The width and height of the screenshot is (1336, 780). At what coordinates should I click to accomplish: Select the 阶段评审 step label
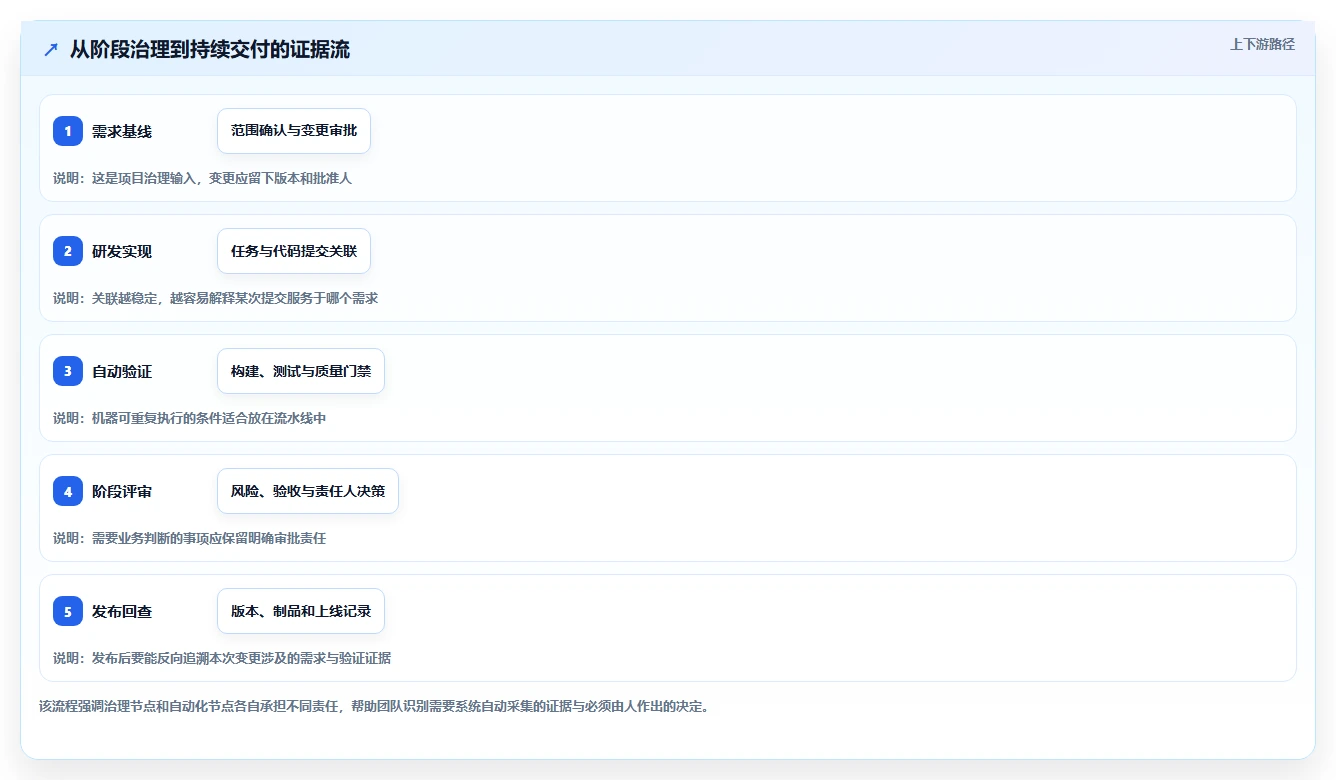pyautogui.click(x=122, y=491)
